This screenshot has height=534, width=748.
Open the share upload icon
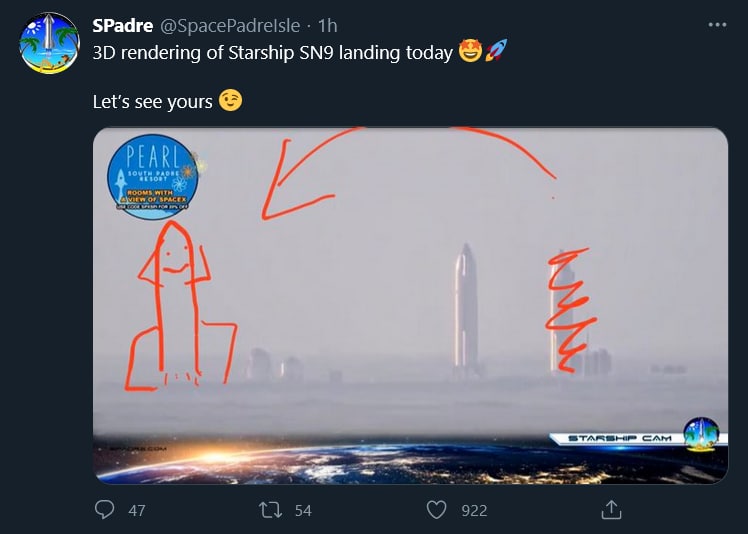611,509
